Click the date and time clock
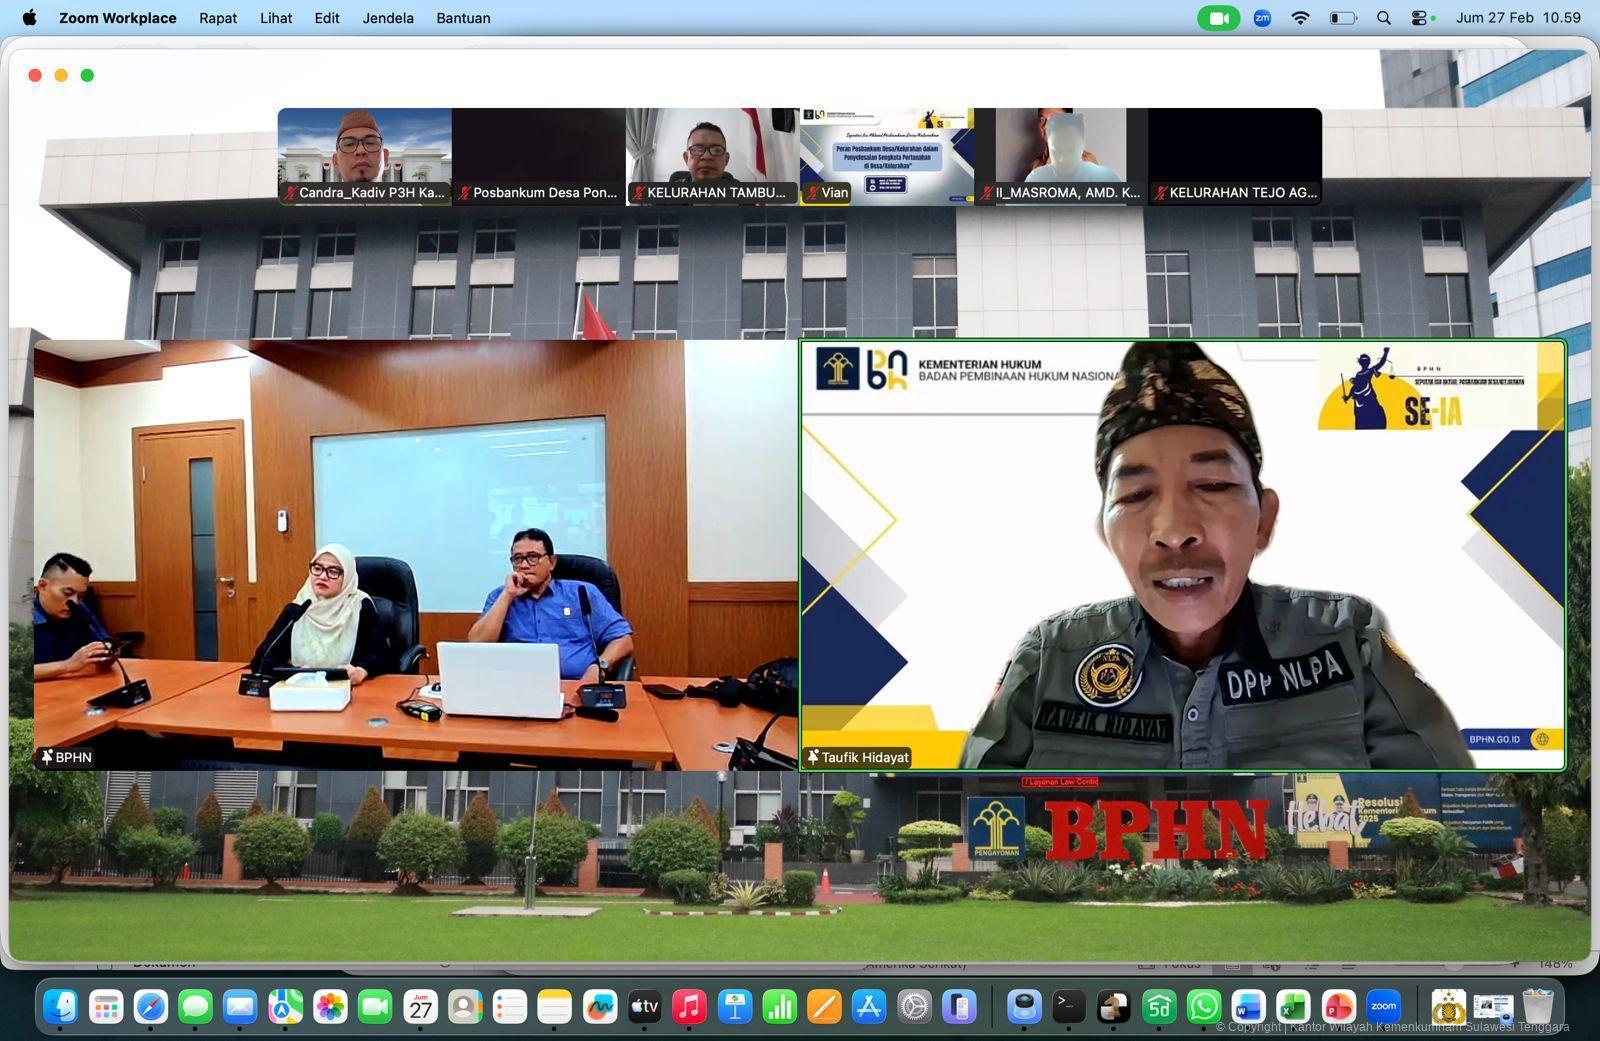Screen dimensions: 1600x1041 point(1517,18)
